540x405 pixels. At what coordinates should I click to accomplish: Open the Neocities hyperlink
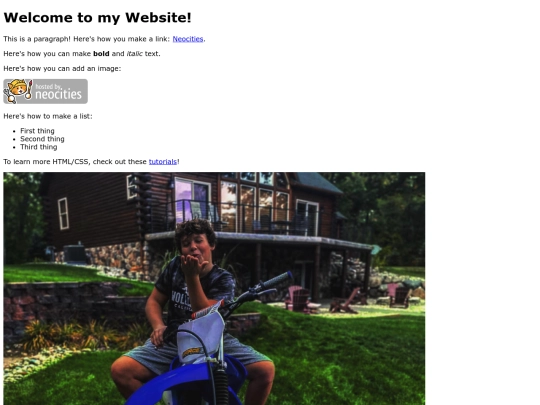[x=188, y=39]
